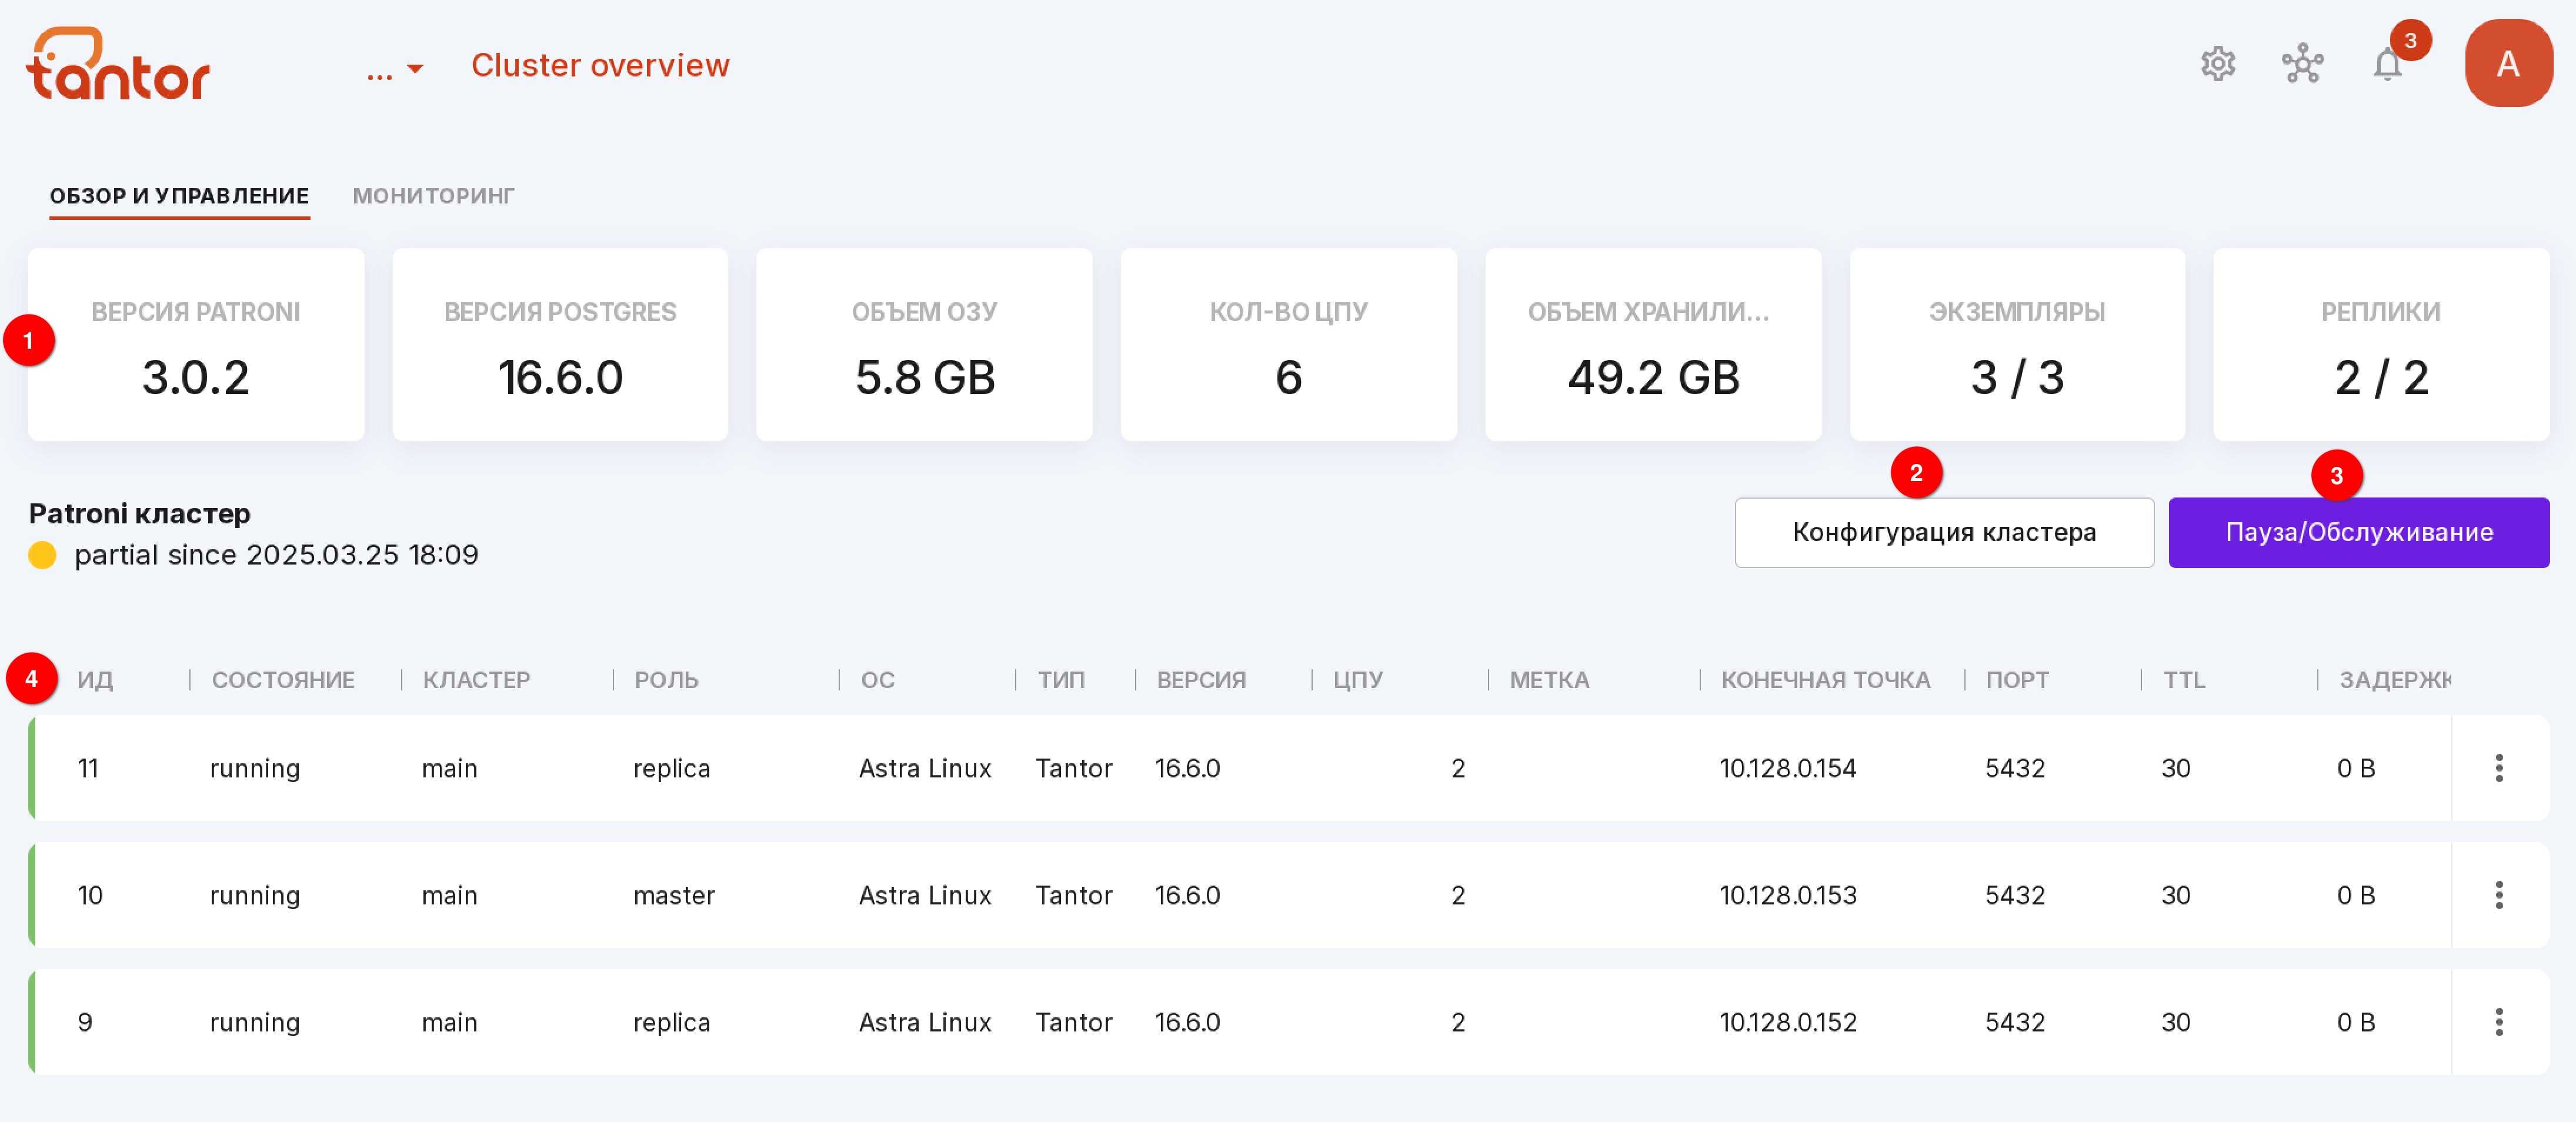Viewport: 2576px width, 1122px height.
Task: Sort by the ИД column header
Action: (95, 680)
